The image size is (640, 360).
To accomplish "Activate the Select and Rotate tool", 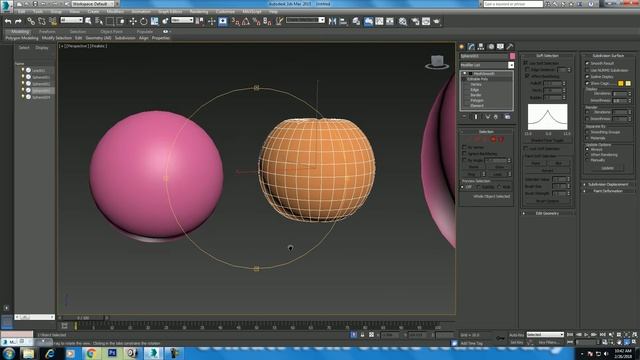I will click(144, 21).
